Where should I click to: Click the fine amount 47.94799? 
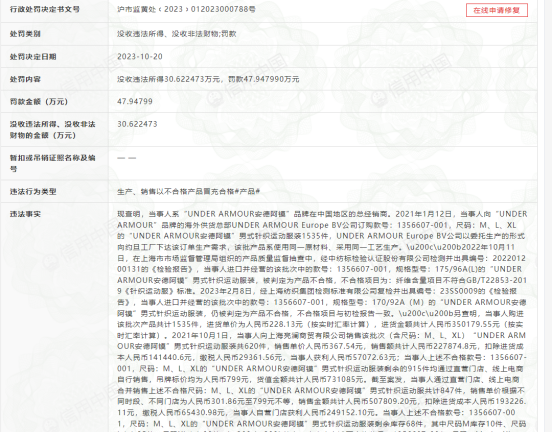tap(135, 101)
